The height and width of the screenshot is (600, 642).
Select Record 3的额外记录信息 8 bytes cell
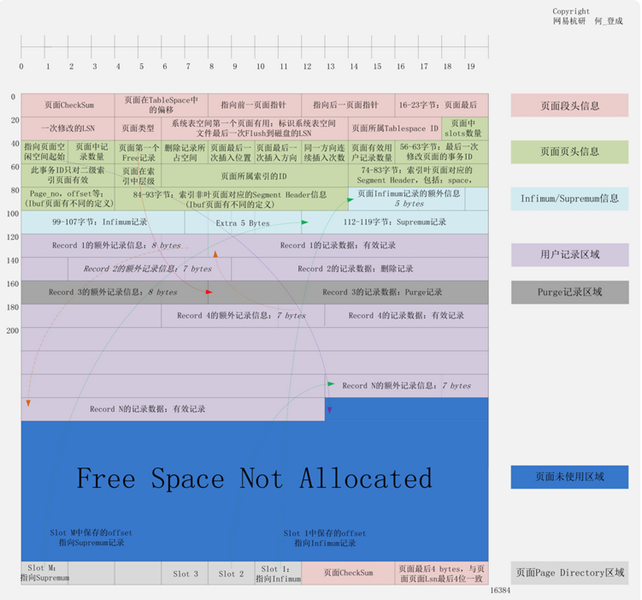click(115, 292)
